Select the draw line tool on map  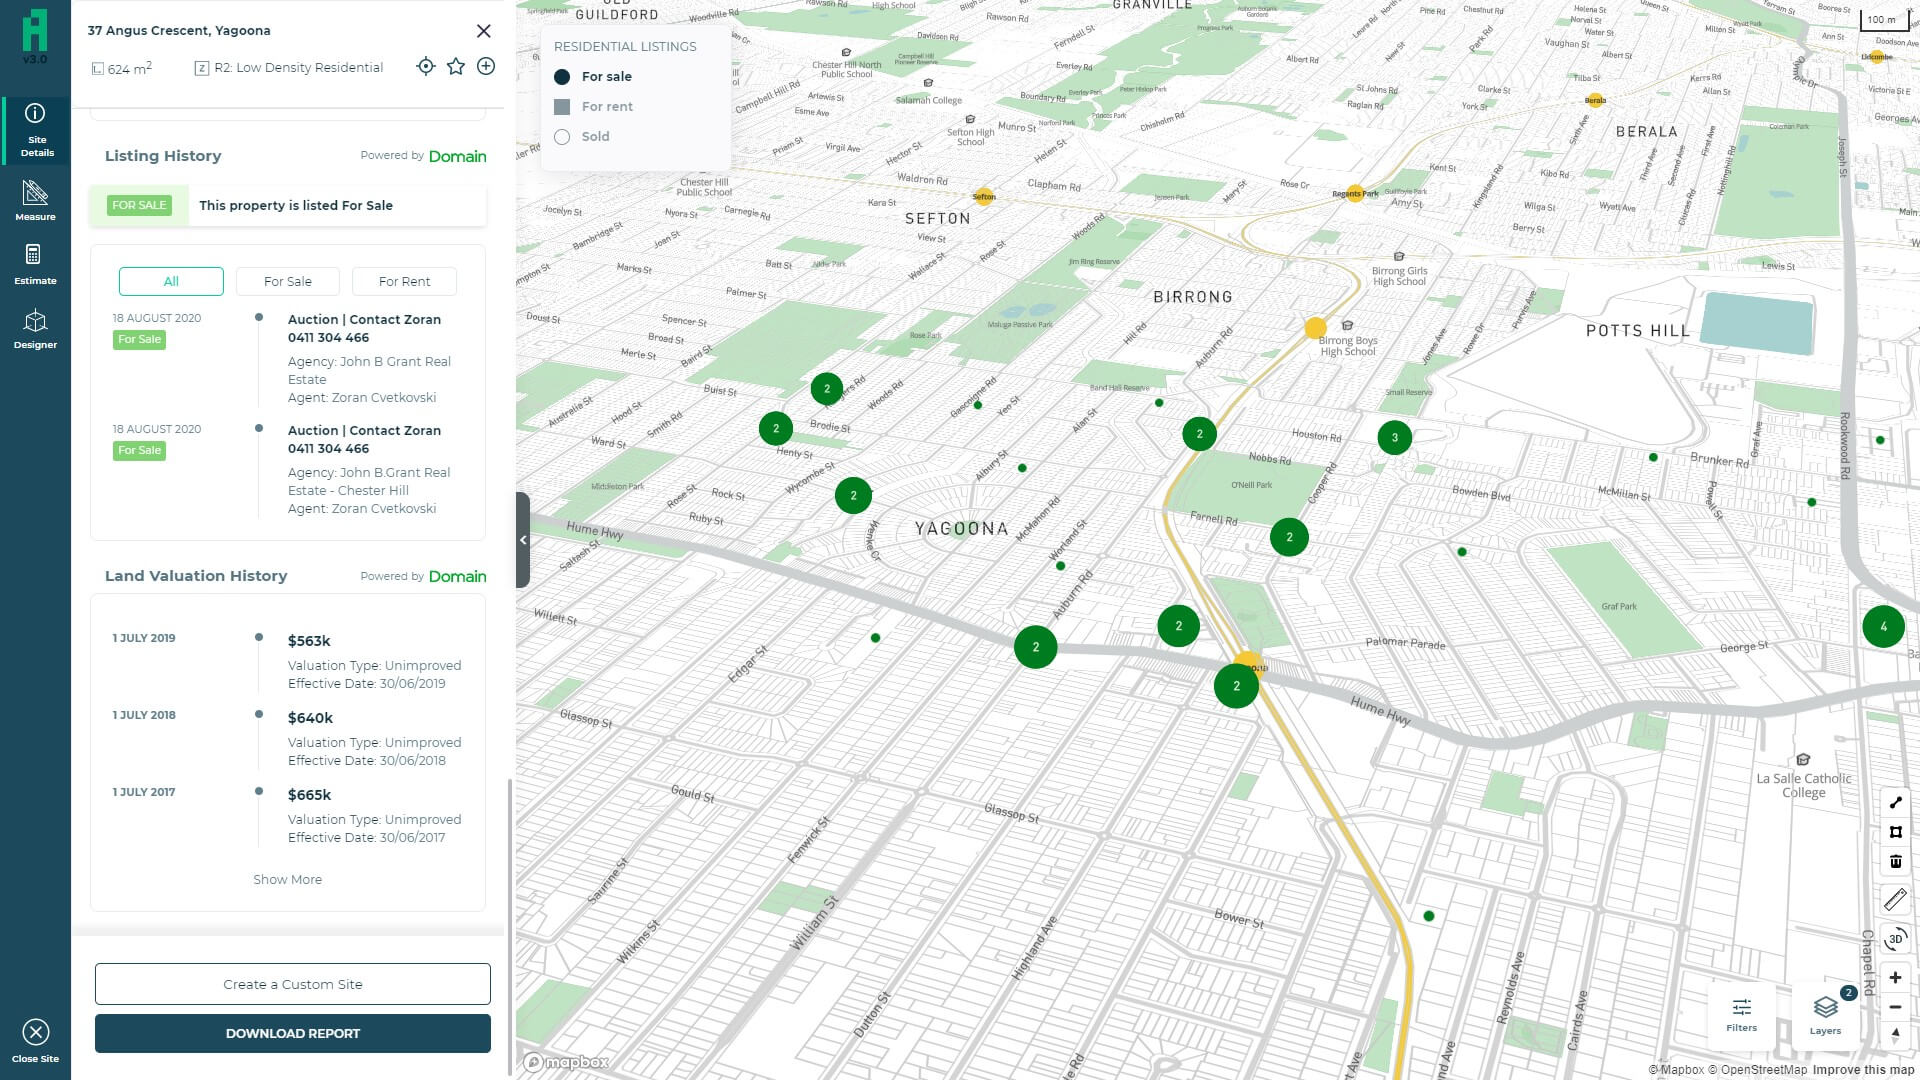point(1895,802)
